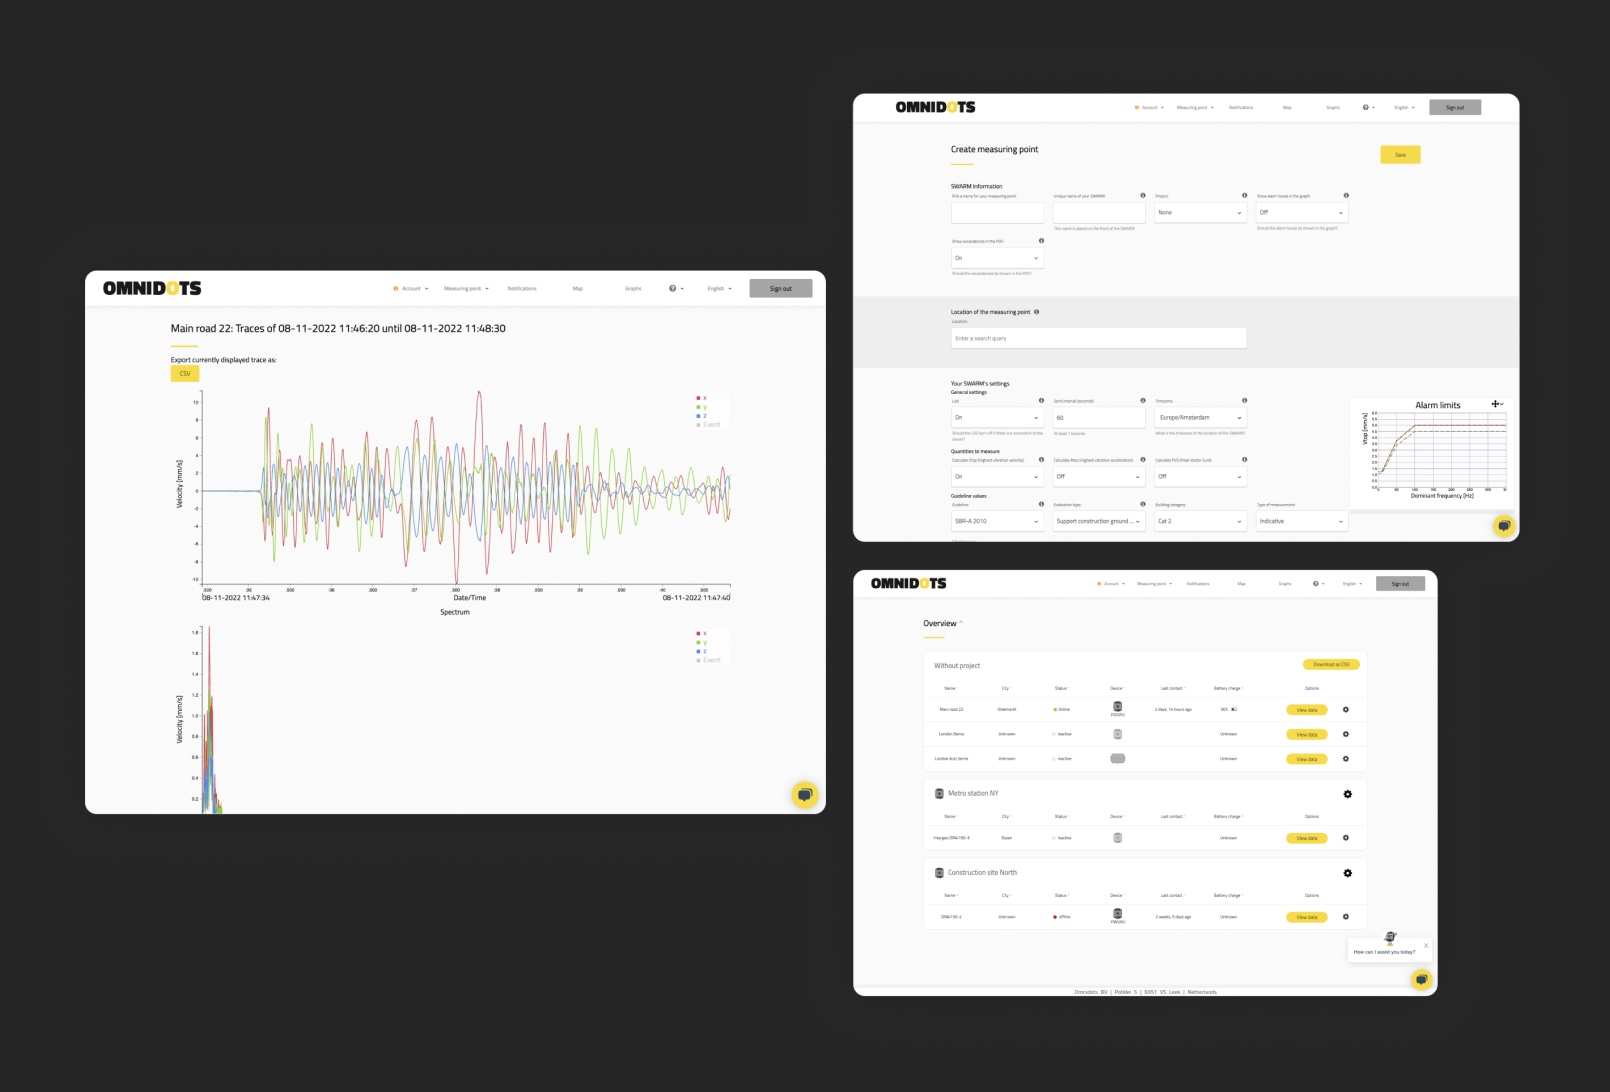Close the 'How can I assist you today?' popup

[1426, 945]
